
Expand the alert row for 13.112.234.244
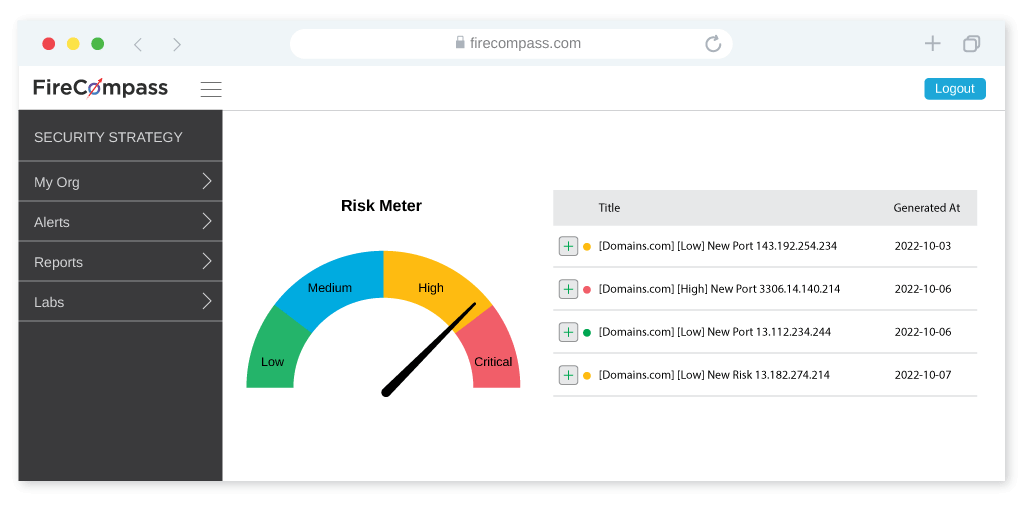(568, 332)
